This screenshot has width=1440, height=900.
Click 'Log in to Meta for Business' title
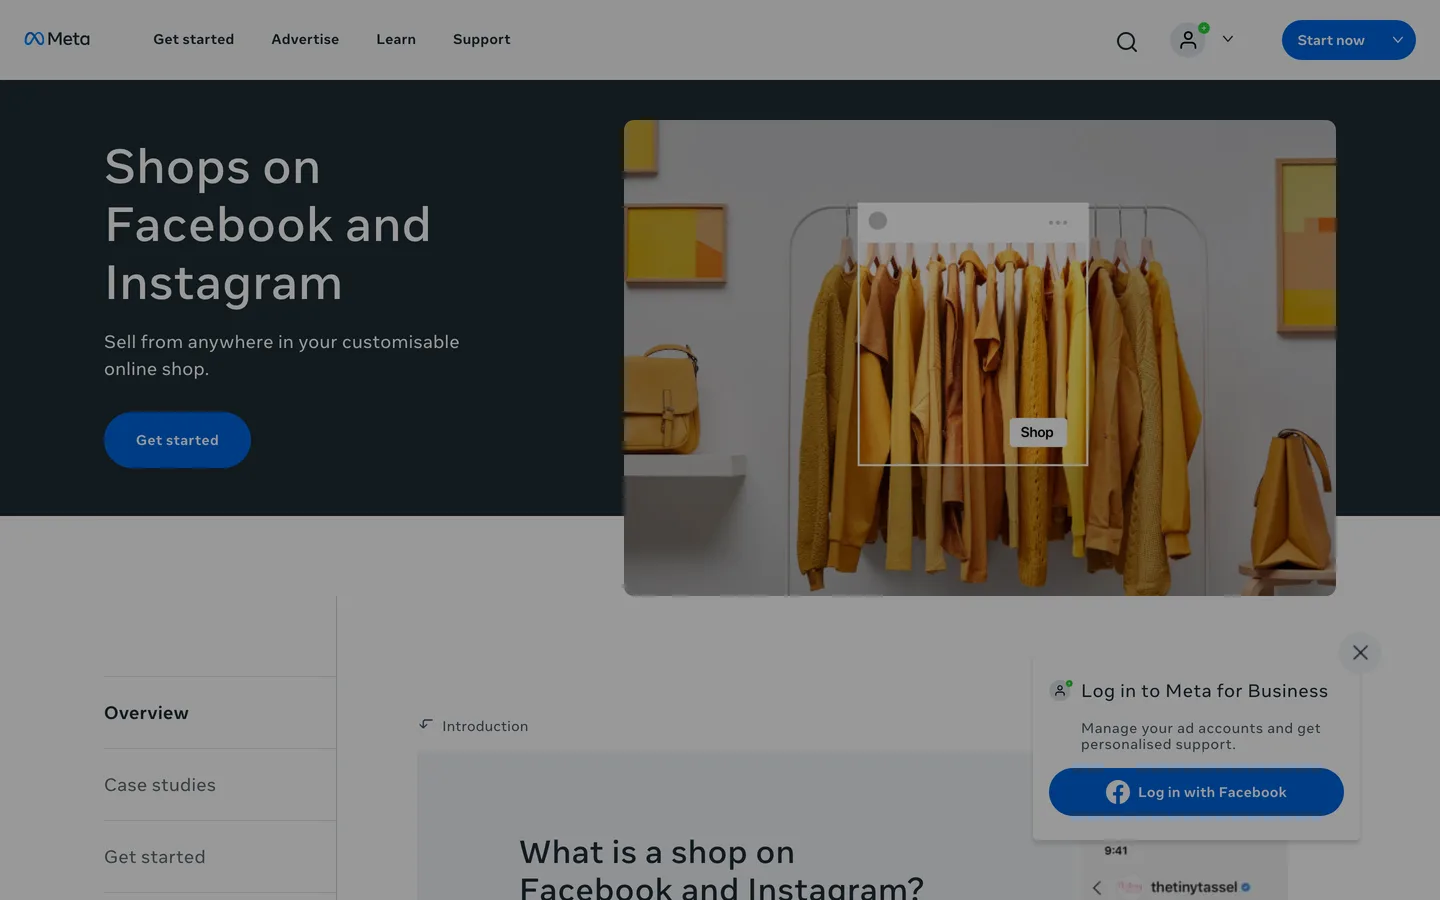(x=1204, y=691)
